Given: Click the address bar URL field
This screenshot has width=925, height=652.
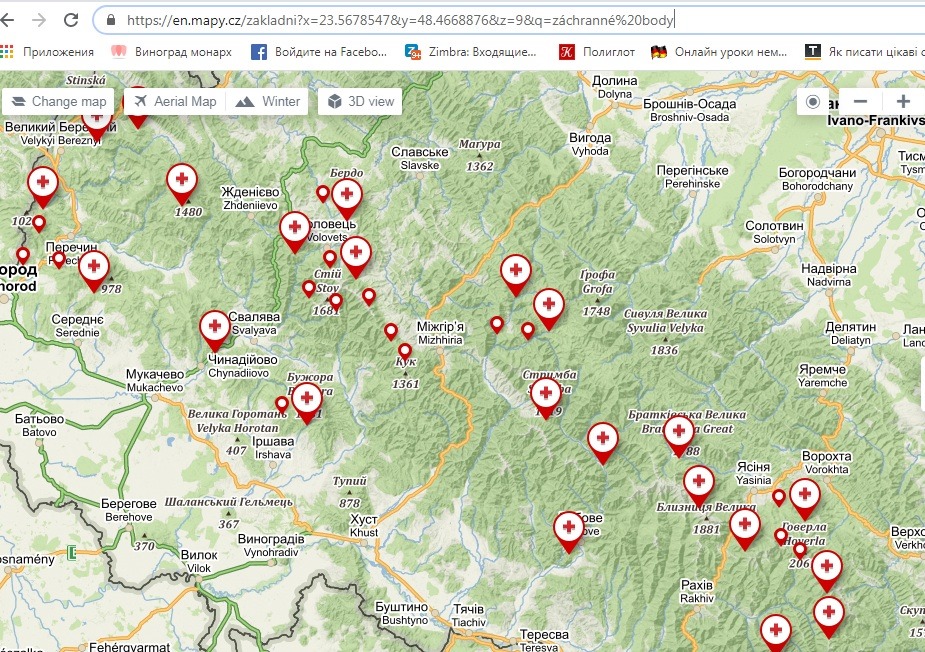Looking at the screenshot, I should 400,19.
